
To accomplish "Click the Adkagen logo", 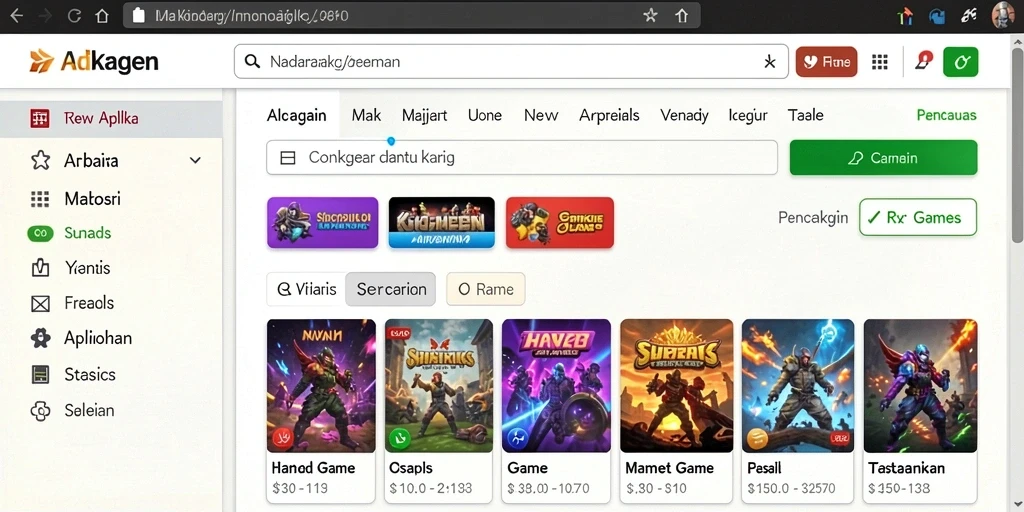I will (x=94, y=61).
